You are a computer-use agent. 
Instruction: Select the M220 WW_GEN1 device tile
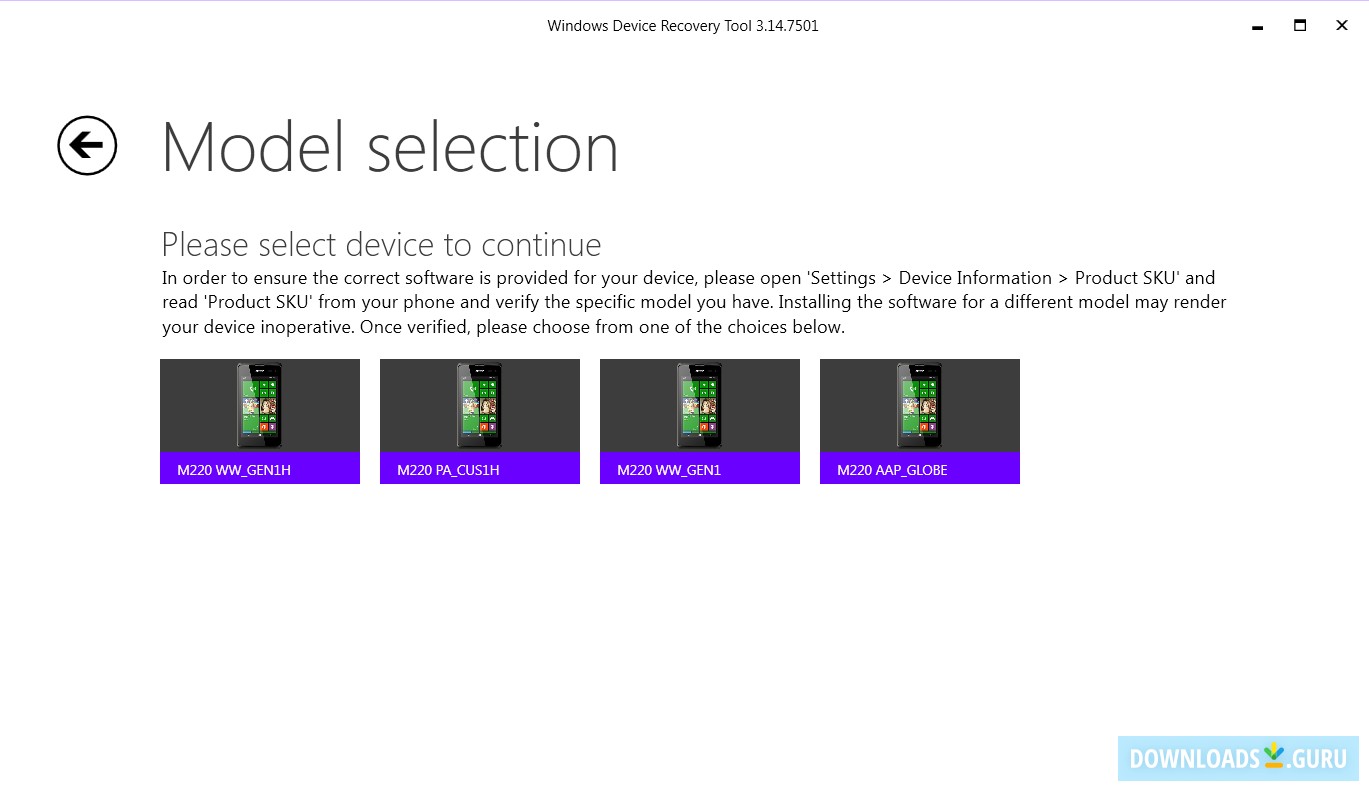699,420
